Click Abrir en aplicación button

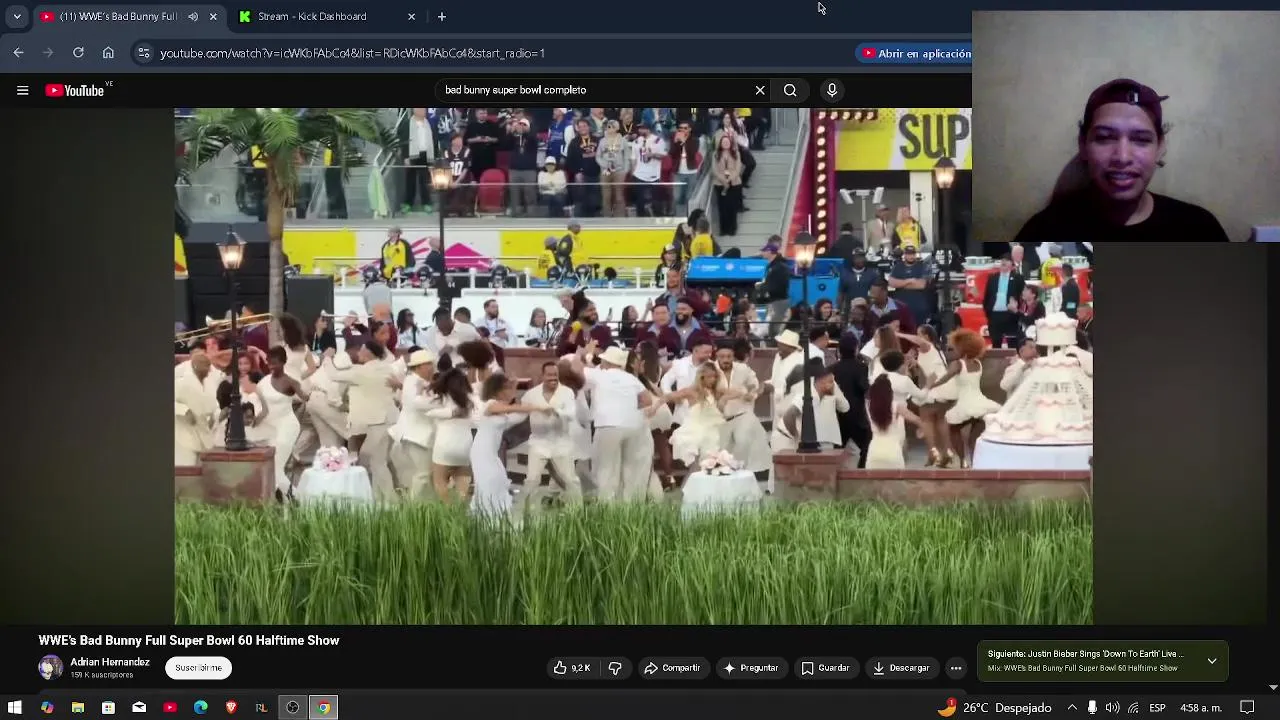pyautogui.click(x=916, y=53)
